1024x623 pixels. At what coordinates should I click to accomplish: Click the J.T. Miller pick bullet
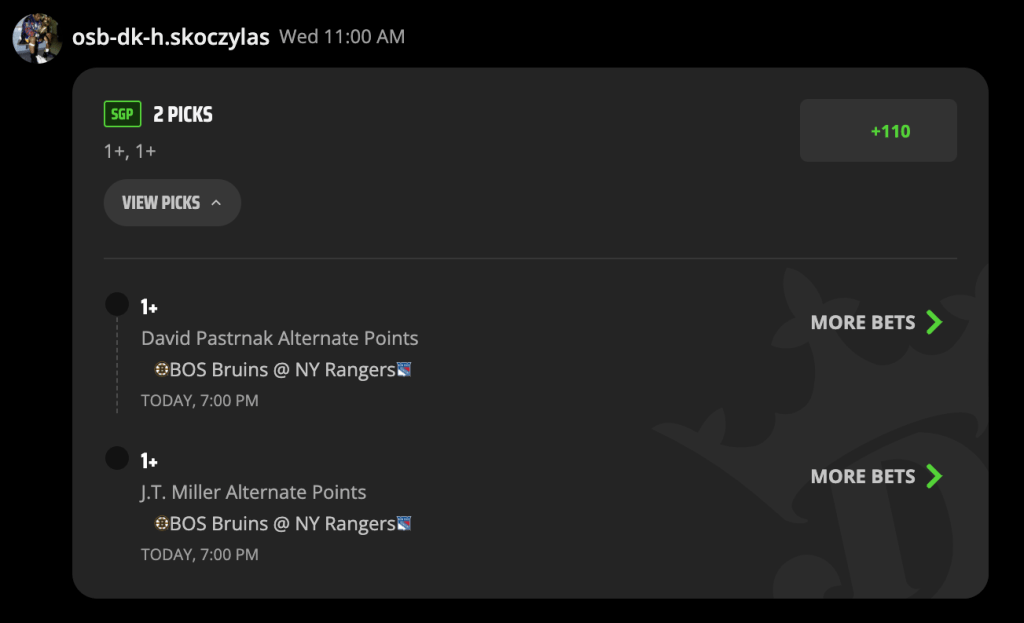click(117, 458)
